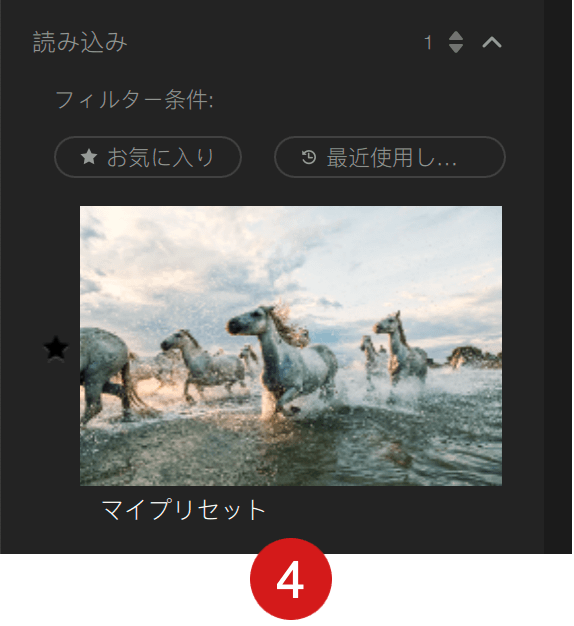Click the panel's vertical scrollbar track on the right
The height and width of the screenshot is (626, 574).
558,277
